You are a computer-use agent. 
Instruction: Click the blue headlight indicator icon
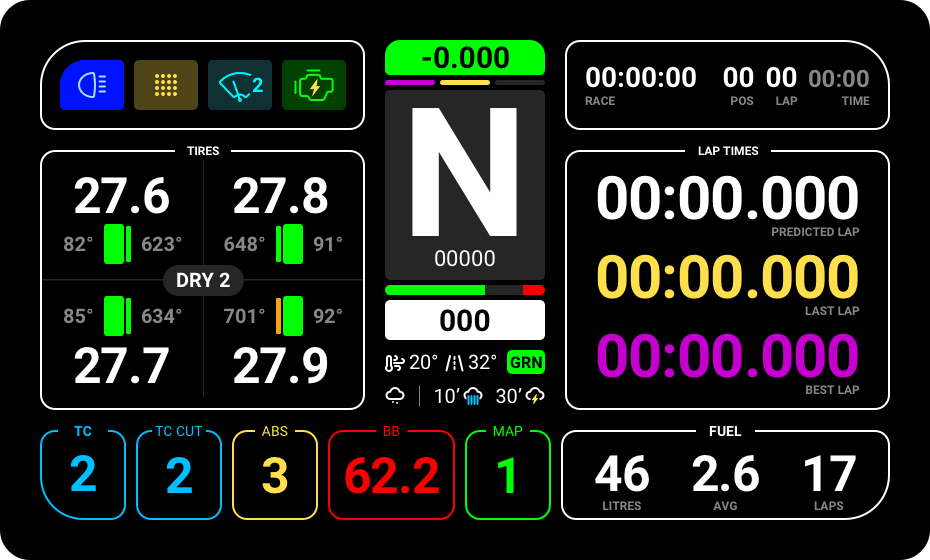(x=92, y=85)
